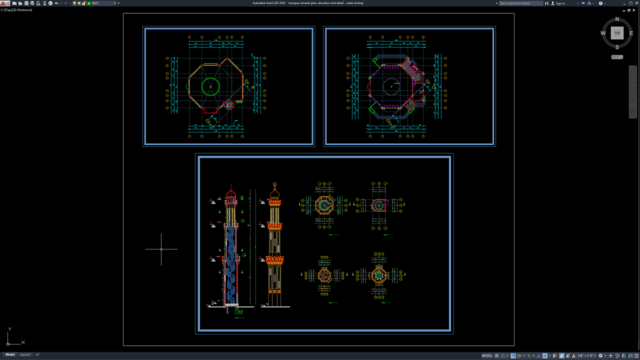The width and height of the screenshot is (640, 360).
Task: Toggle the highlighted Object Snap icon
Action: (x=545, y=356)
